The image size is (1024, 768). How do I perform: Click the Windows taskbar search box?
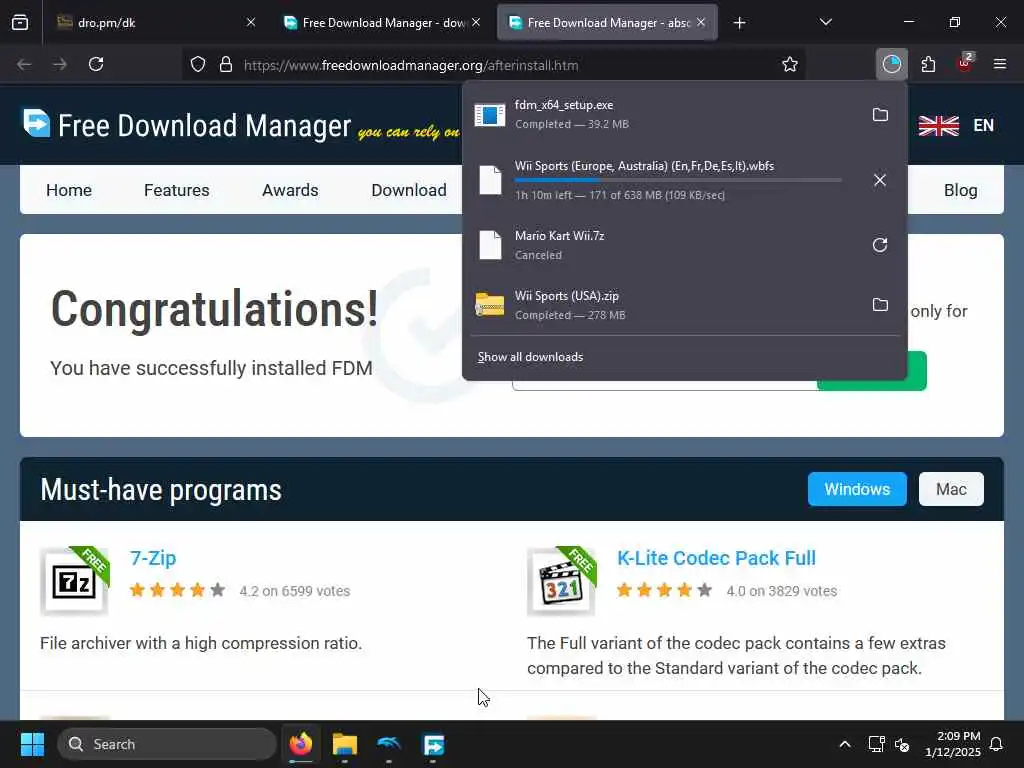point(167,744)
